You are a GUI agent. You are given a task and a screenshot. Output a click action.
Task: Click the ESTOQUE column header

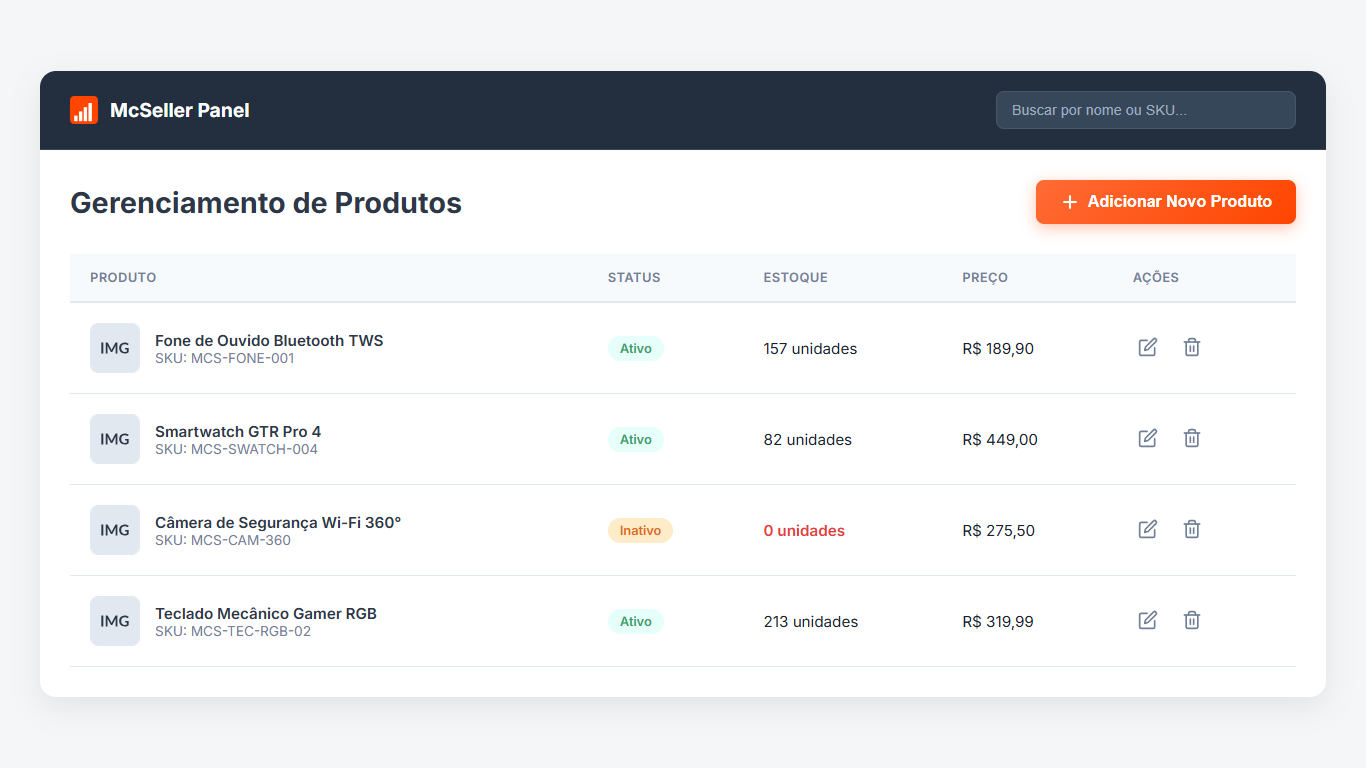(x=795, y=277)
